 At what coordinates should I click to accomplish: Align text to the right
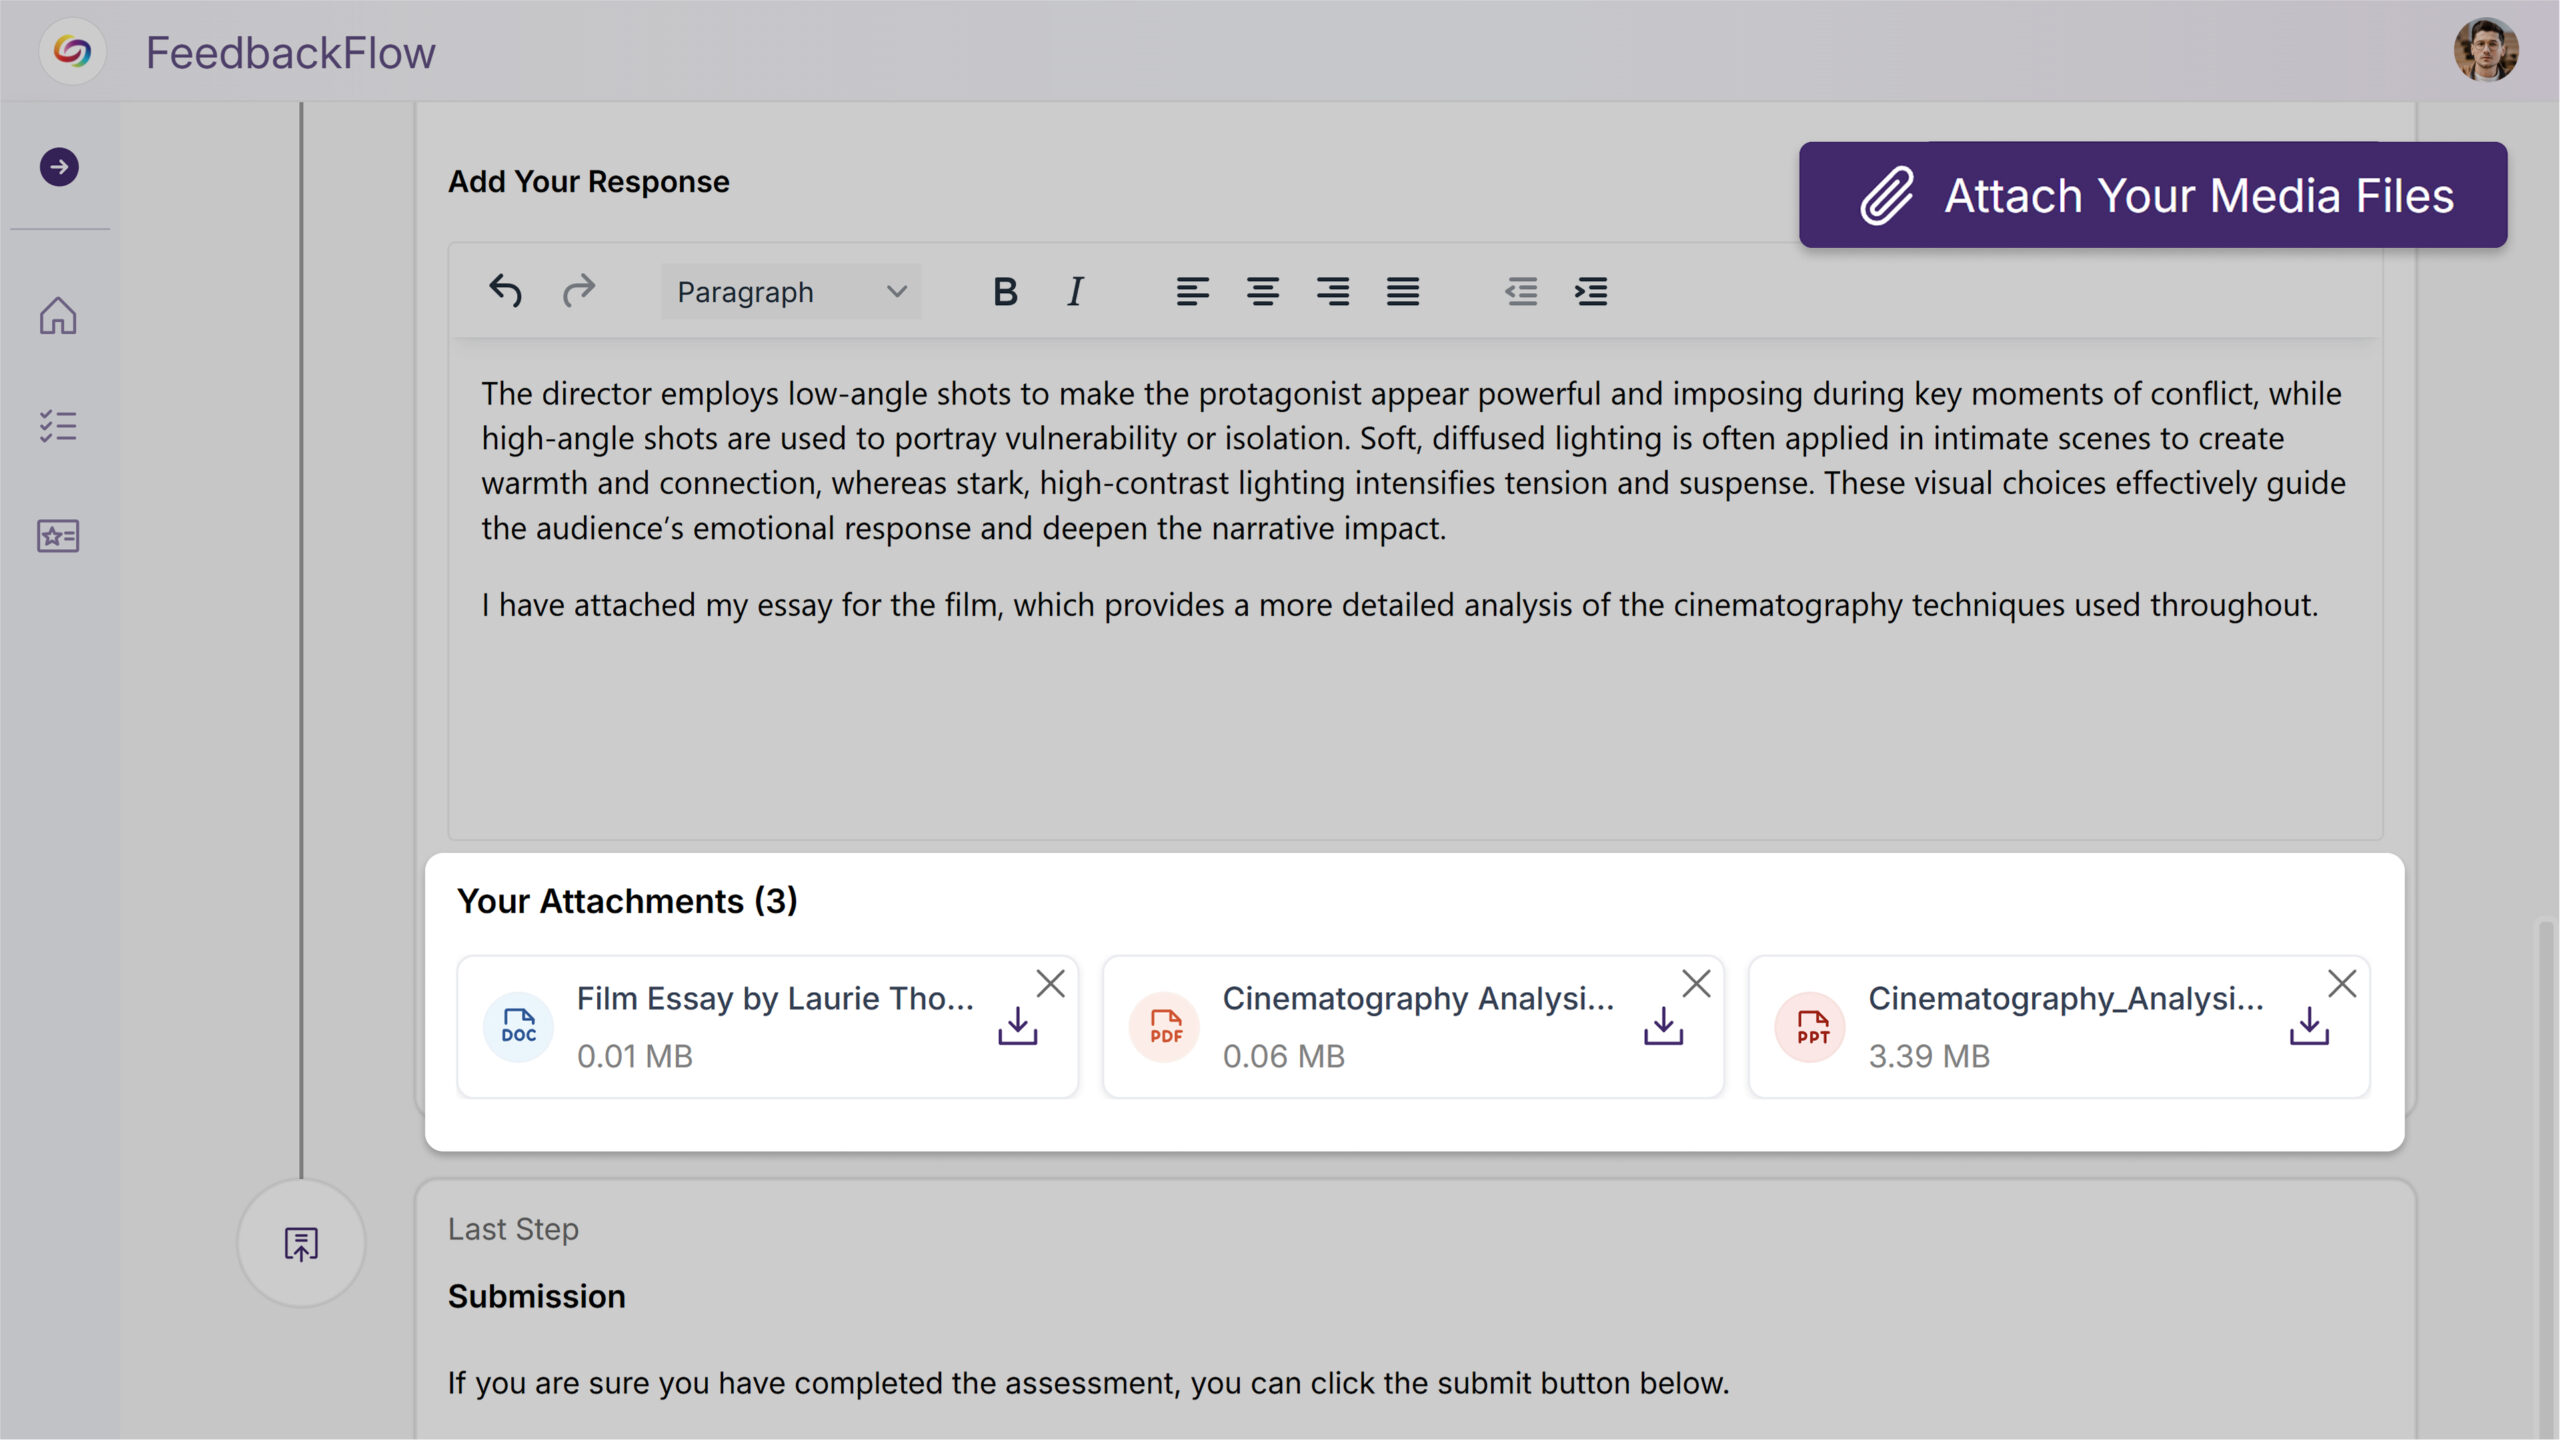[x=1332, y=291]
